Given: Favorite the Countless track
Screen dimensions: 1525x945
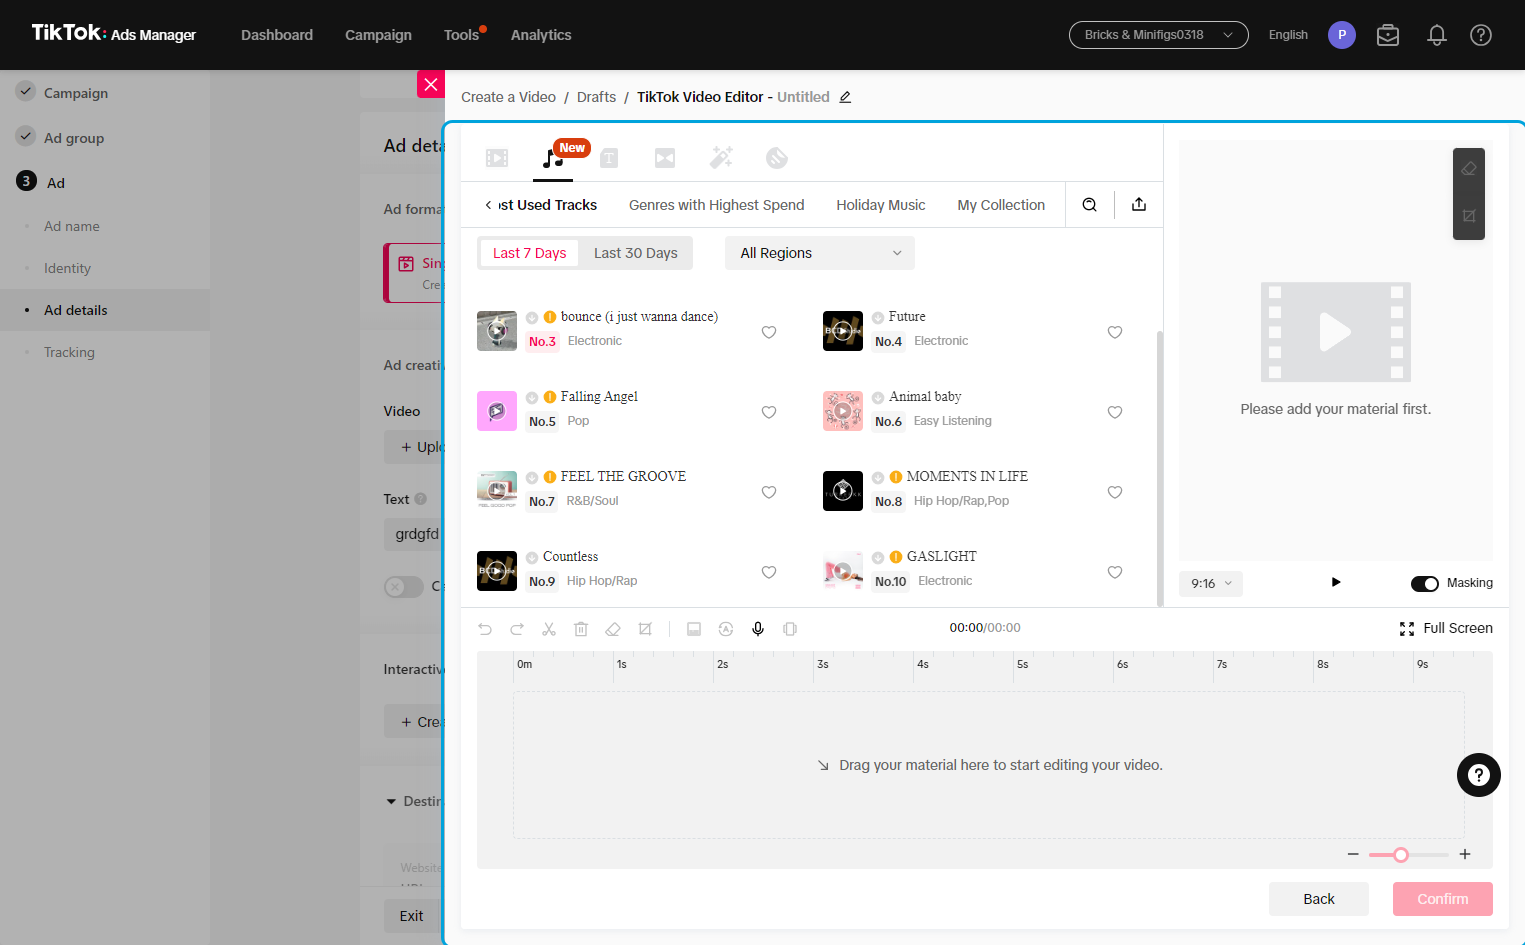Looking at the screenshot, I should (x=769, y=572).
